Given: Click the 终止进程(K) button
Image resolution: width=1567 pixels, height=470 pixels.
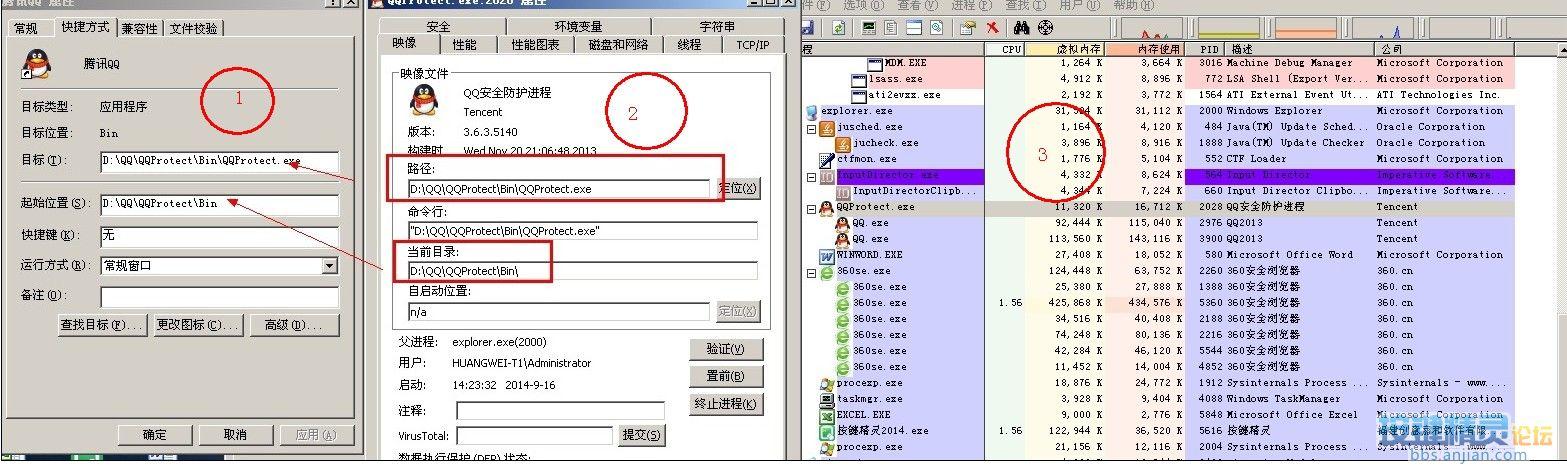Looking at the screenshot, I should pos(725,404).
